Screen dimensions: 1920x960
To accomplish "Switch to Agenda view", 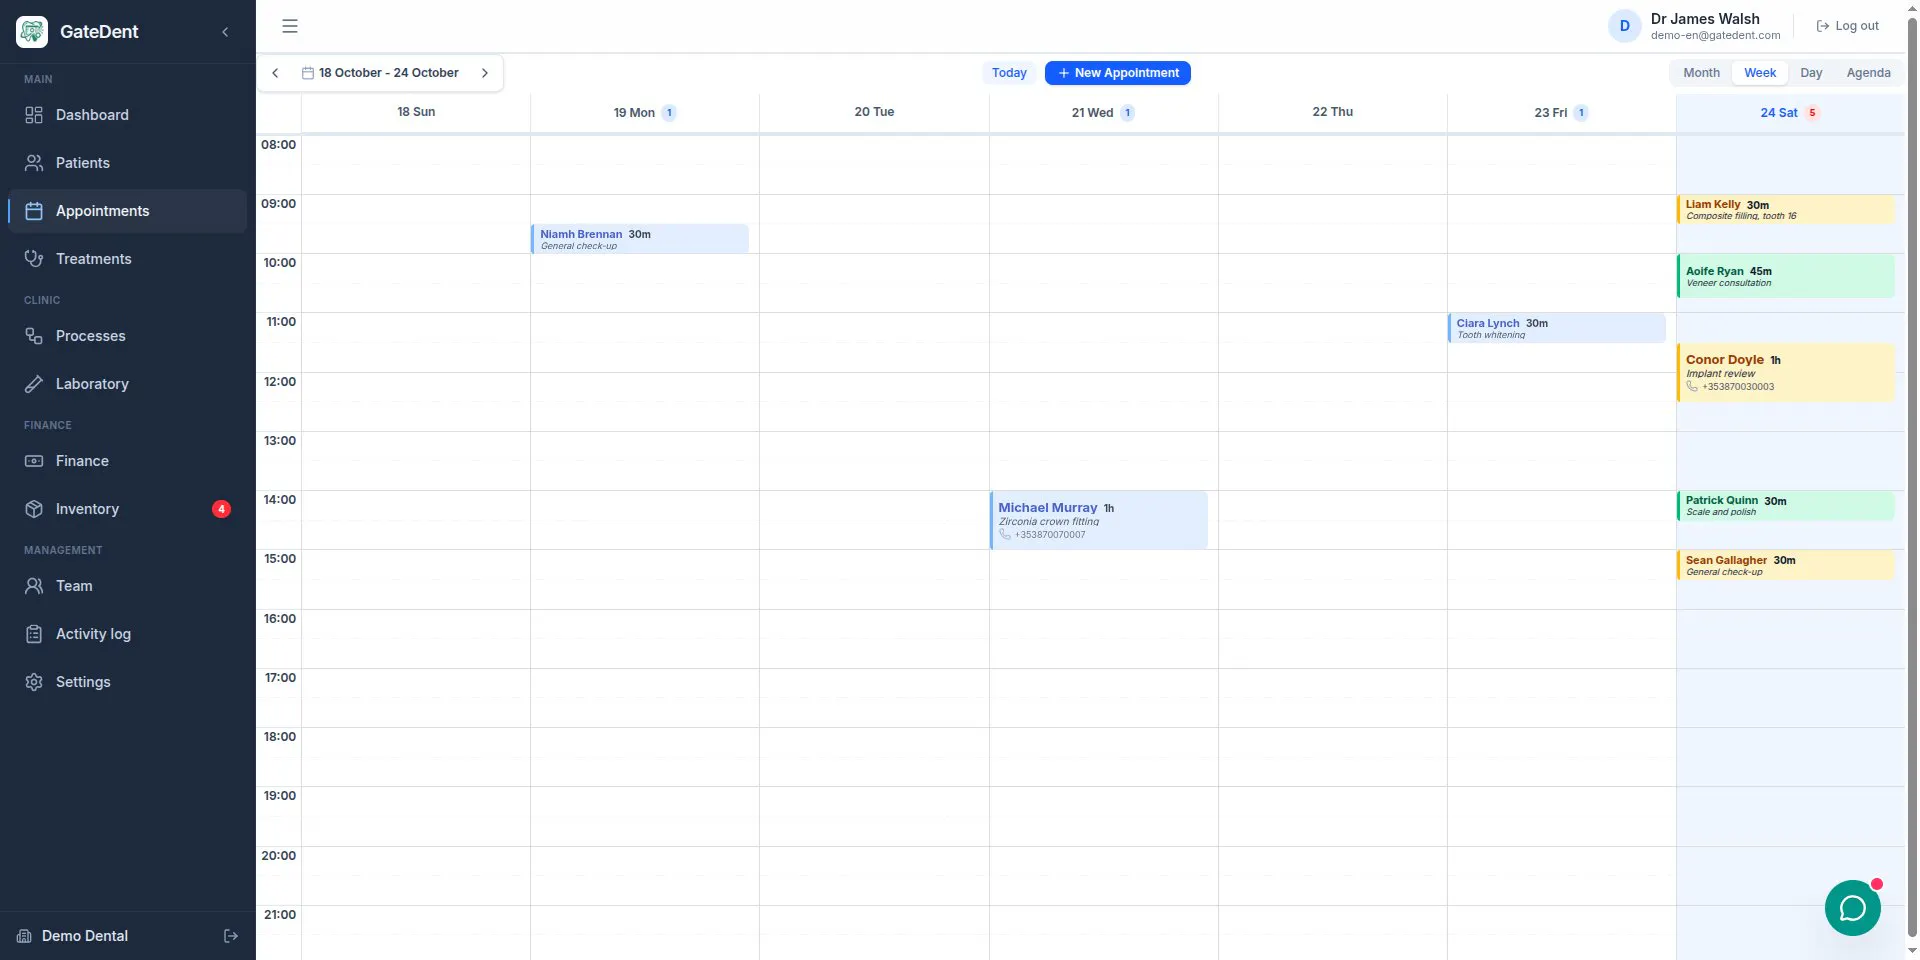I will (x=1868, y=73).
